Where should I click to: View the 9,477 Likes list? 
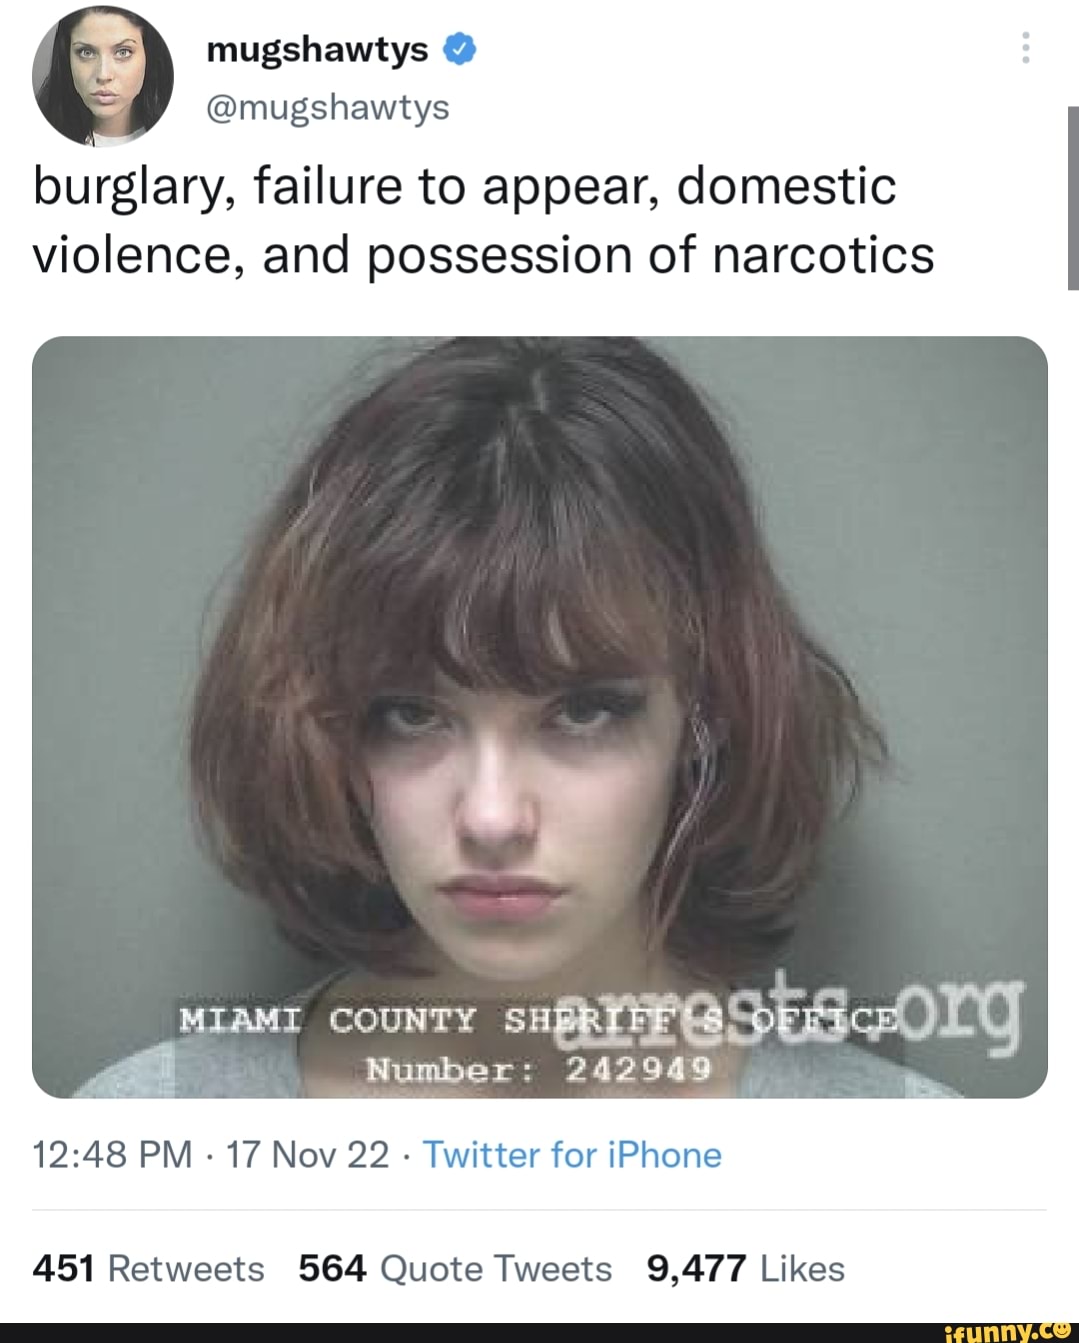coord(746,1268)
